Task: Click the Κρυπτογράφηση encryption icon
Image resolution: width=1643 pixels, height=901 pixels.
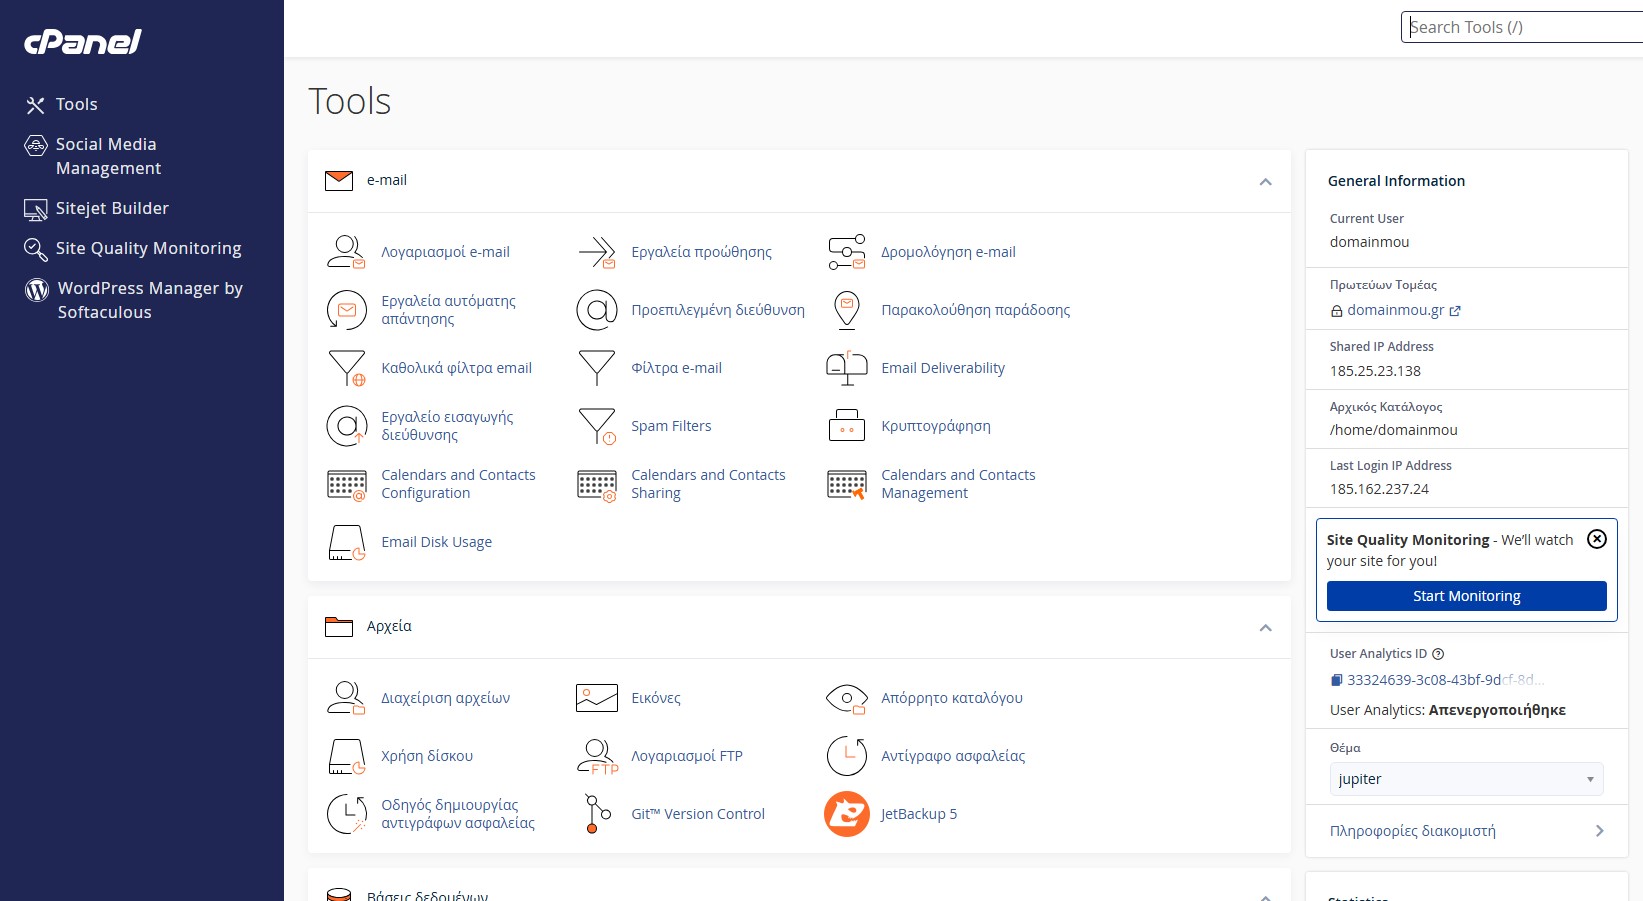Action: [x=846, y=426]
